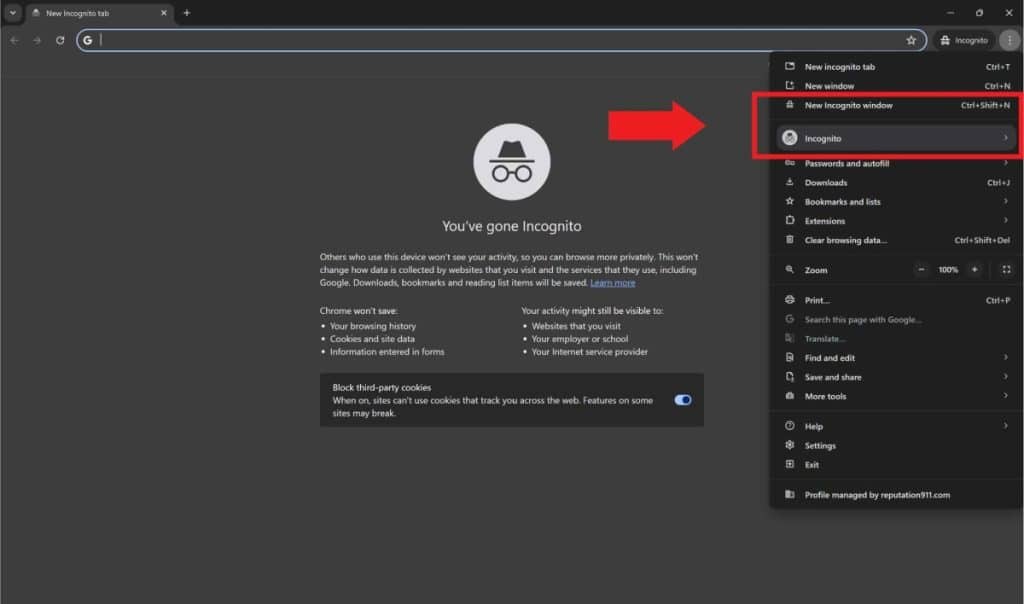Image resolution: width=1024 pixels, height=604 pixels.
Task: Click the Google icon in address bar
Action: click(x=88, y=40)
